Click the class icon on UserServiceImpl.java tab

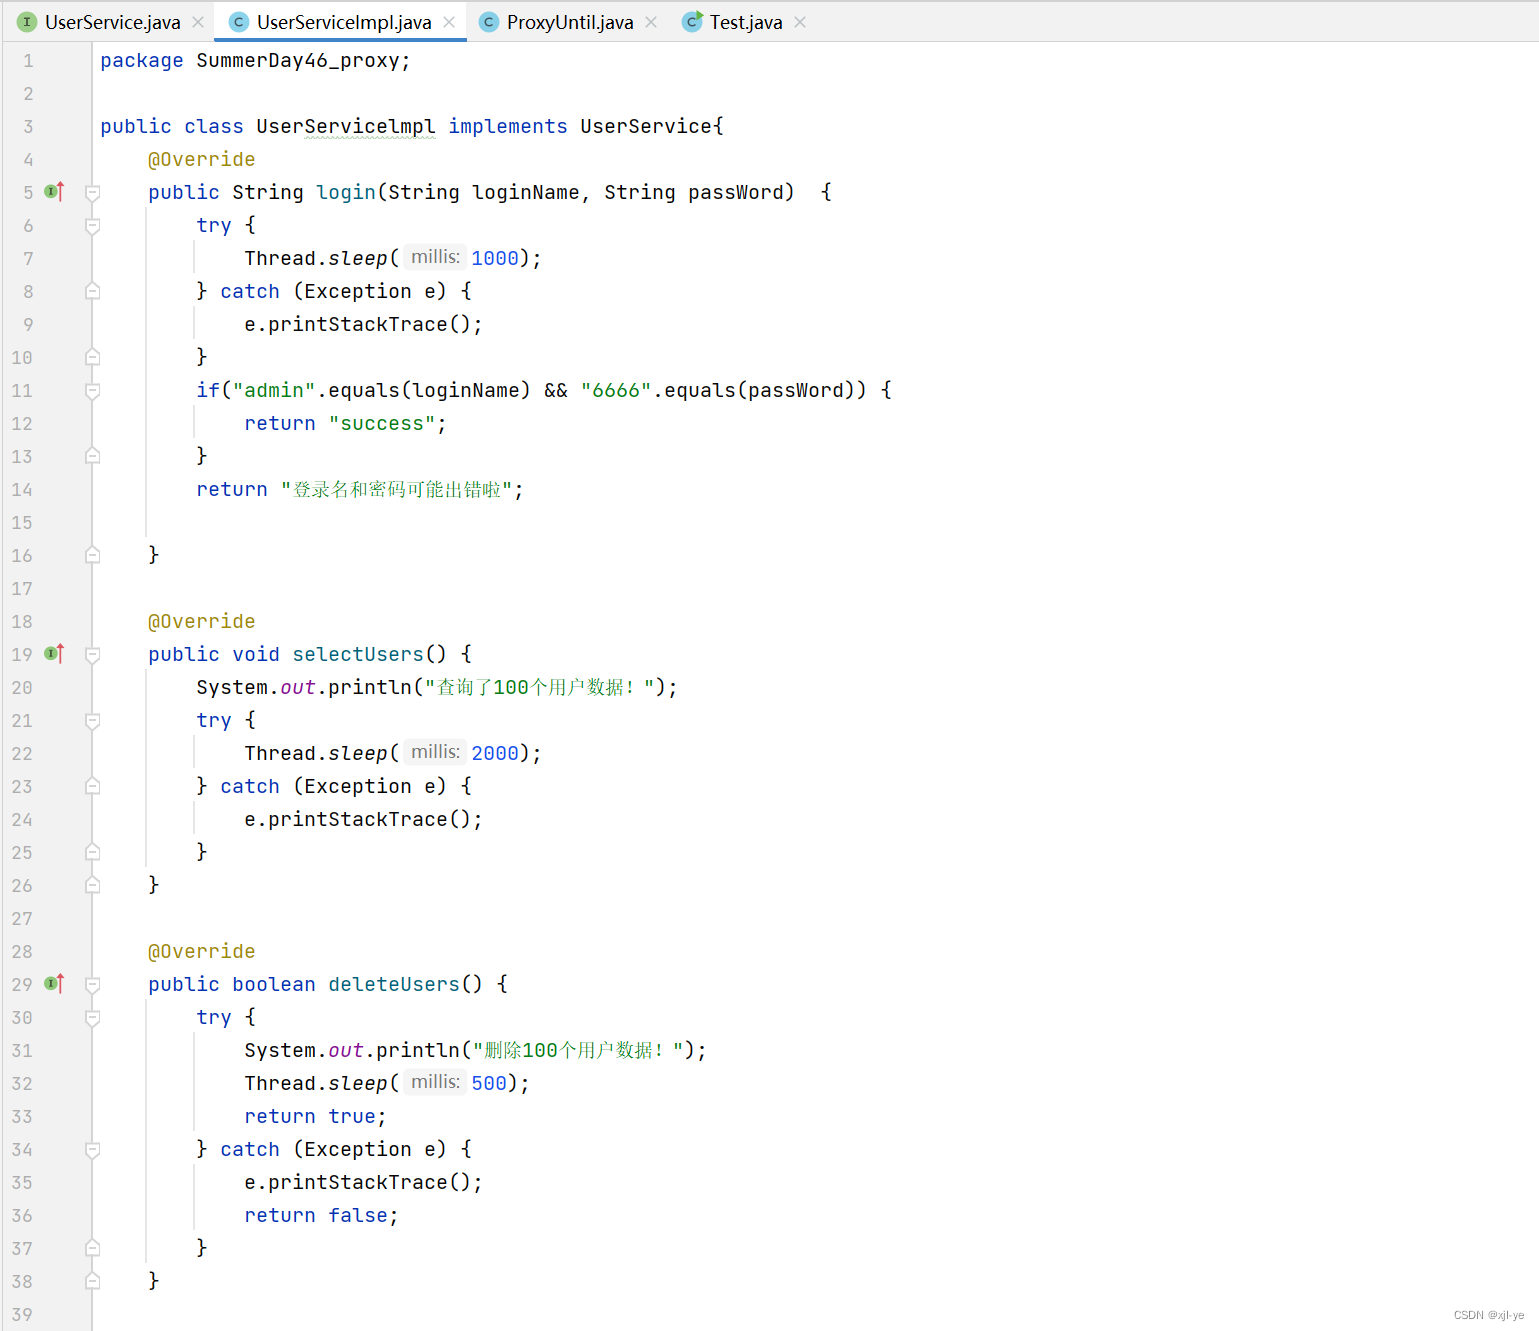(239, 22)
